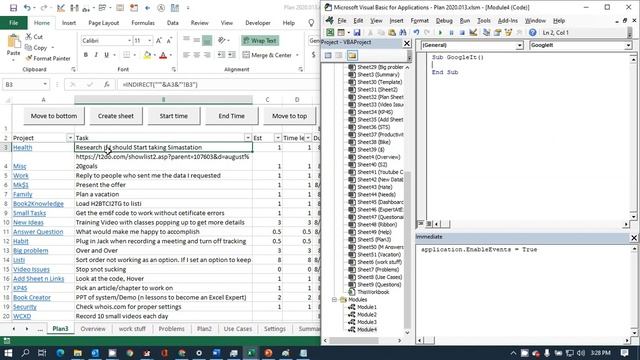Run the GoogleIt macro with the play icon
This screenshot has width=640, height=360.
click(440, 33)
